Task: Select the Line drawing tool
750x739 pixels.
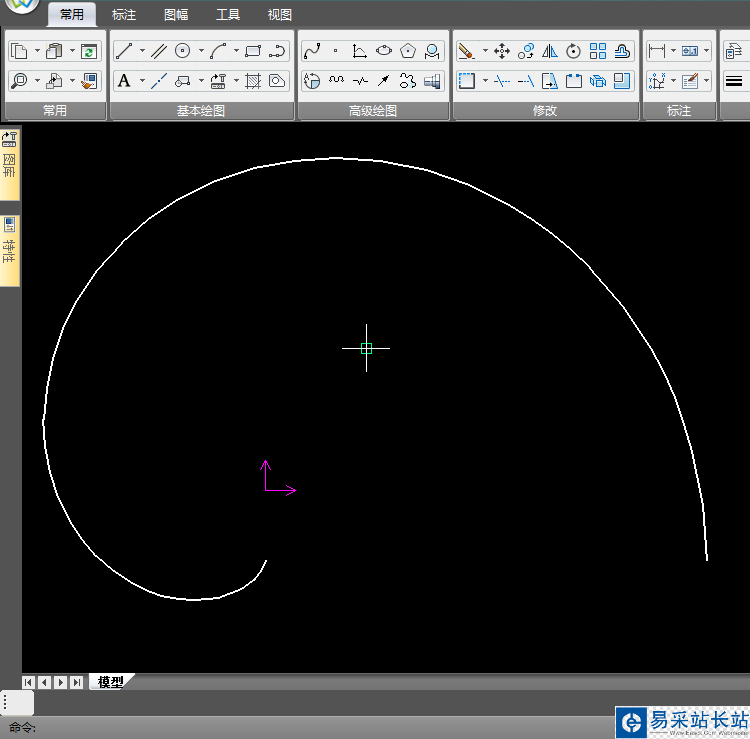Action: (x=124, y=51)
